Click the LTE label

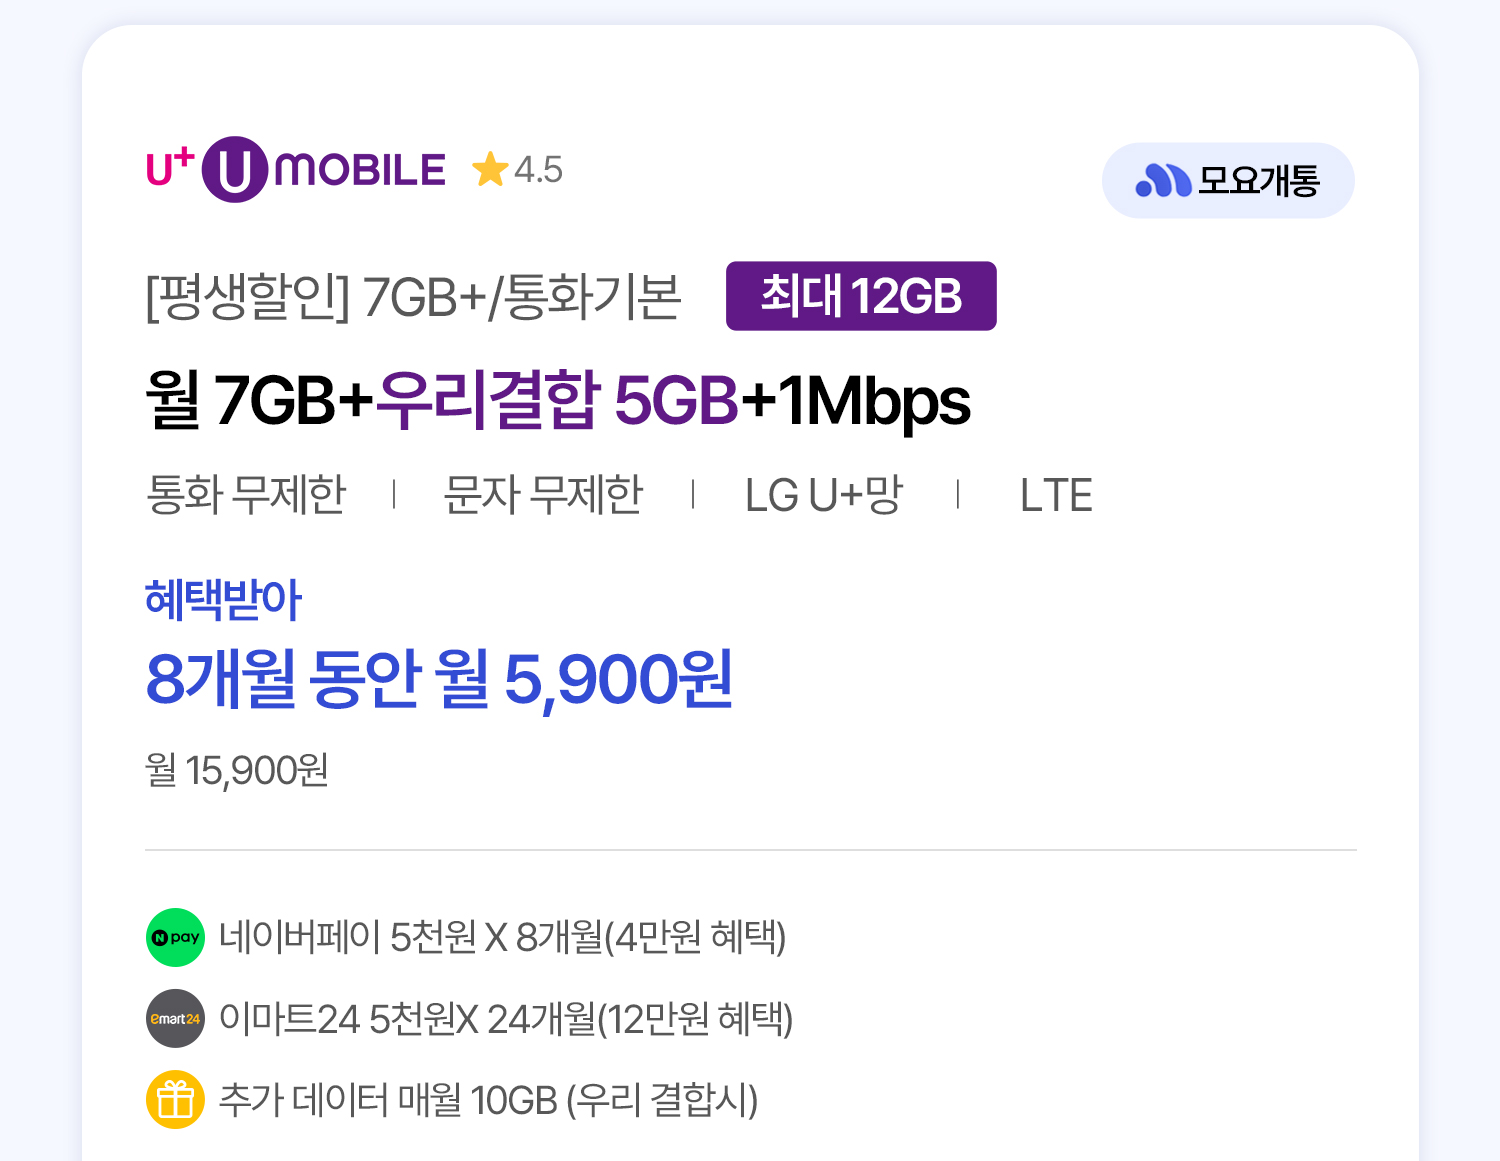[1056, 495]
